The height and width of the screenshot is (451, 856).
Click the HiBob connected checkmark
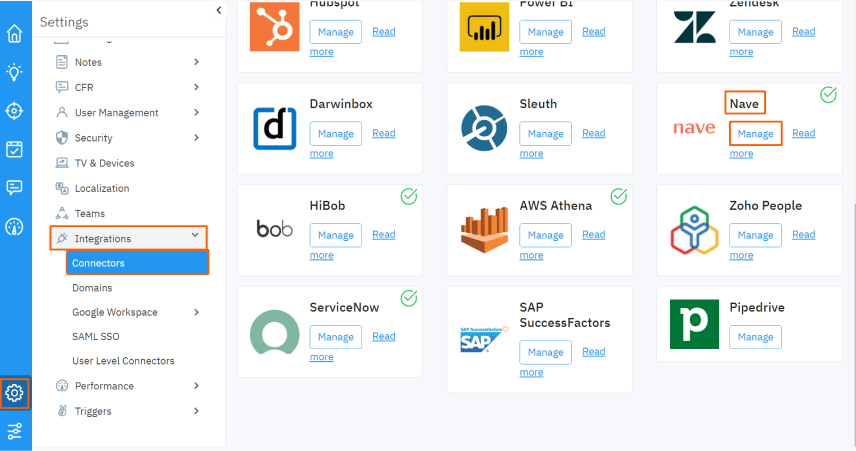click(409, 196)
